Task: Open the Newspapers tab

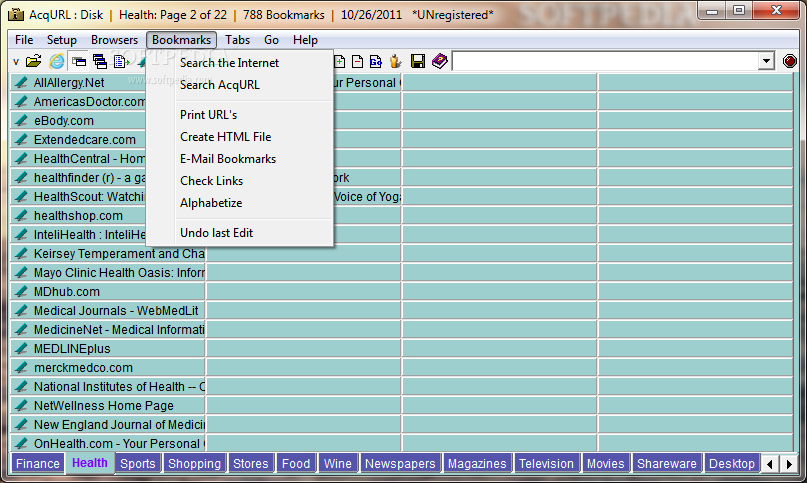Action: click(x=400, y=463)
